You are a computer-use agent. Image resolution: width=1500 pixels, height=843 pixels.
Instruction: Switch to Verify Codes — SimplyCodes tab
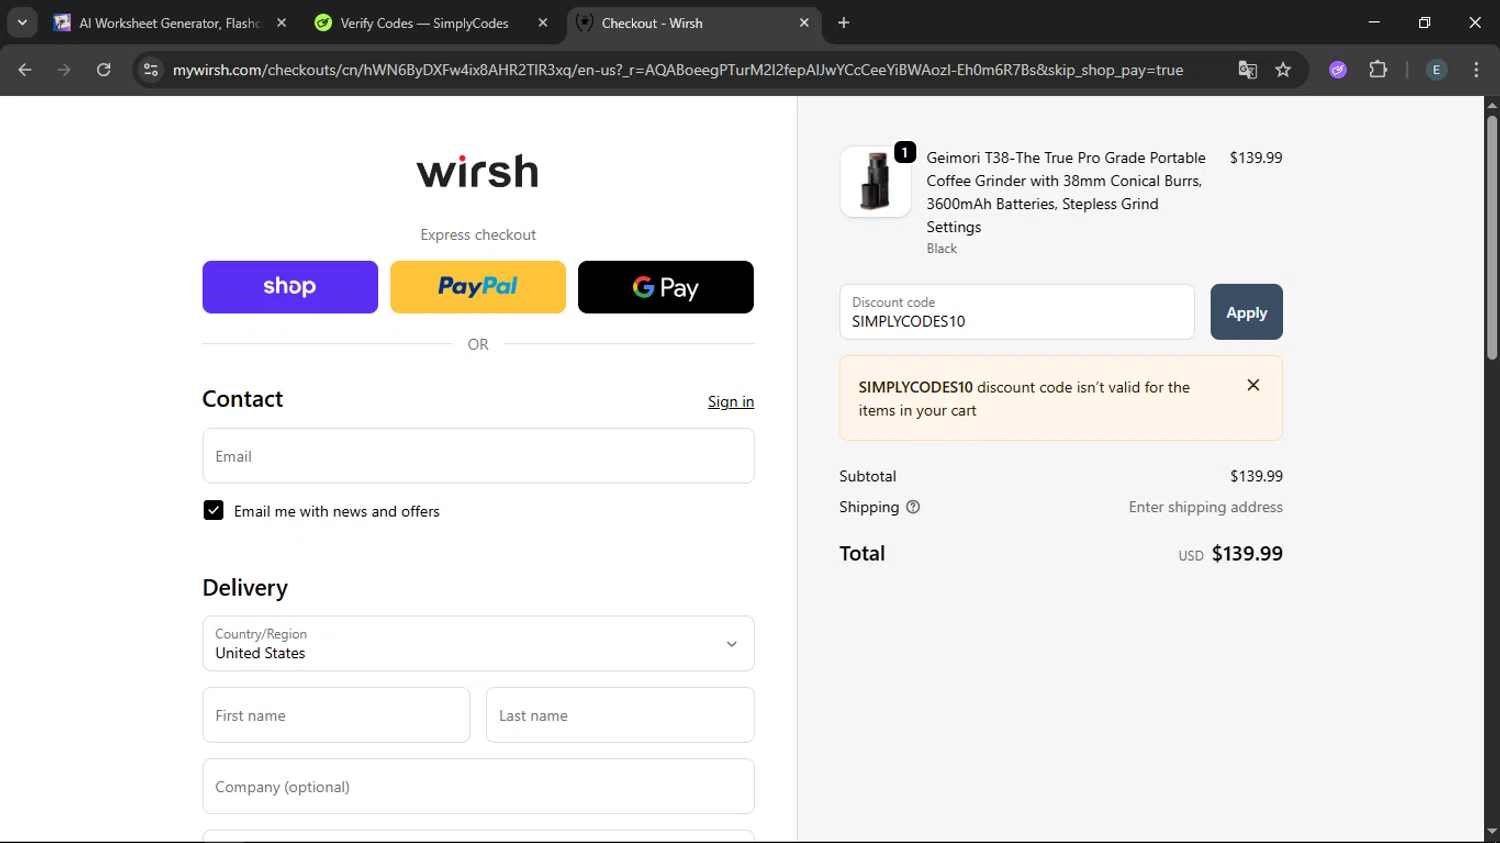coord(425,23)
